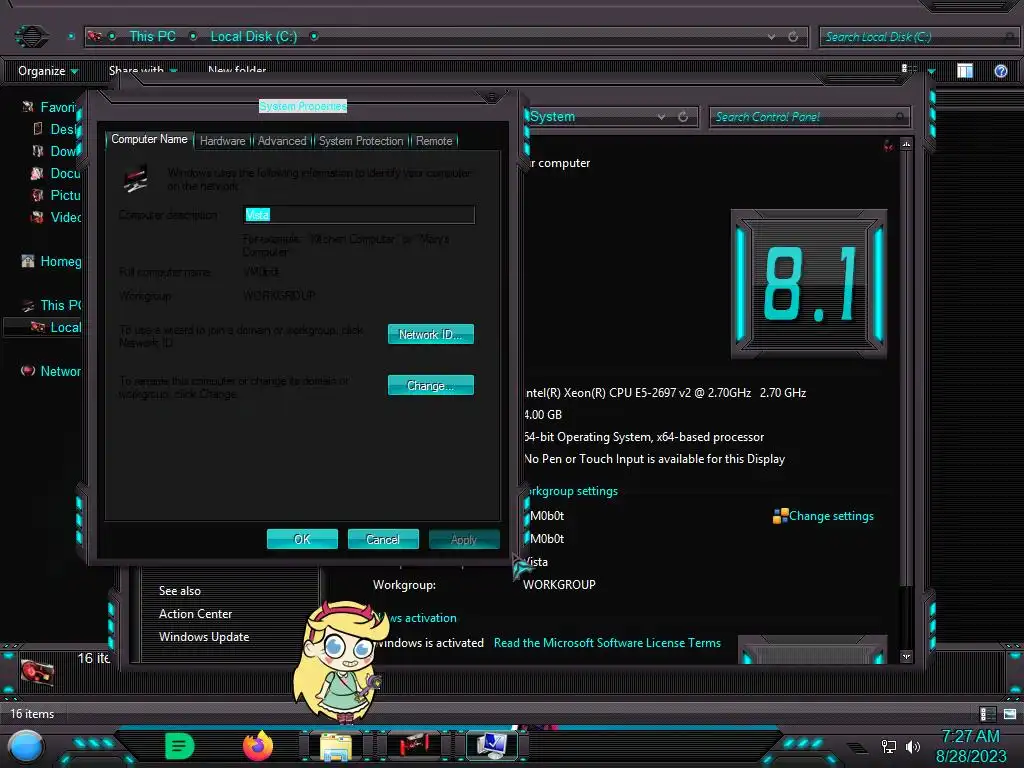Click the Windows 8.1 logo image
Viewport: 1024px width, 768px height.
tap(808, 284)
